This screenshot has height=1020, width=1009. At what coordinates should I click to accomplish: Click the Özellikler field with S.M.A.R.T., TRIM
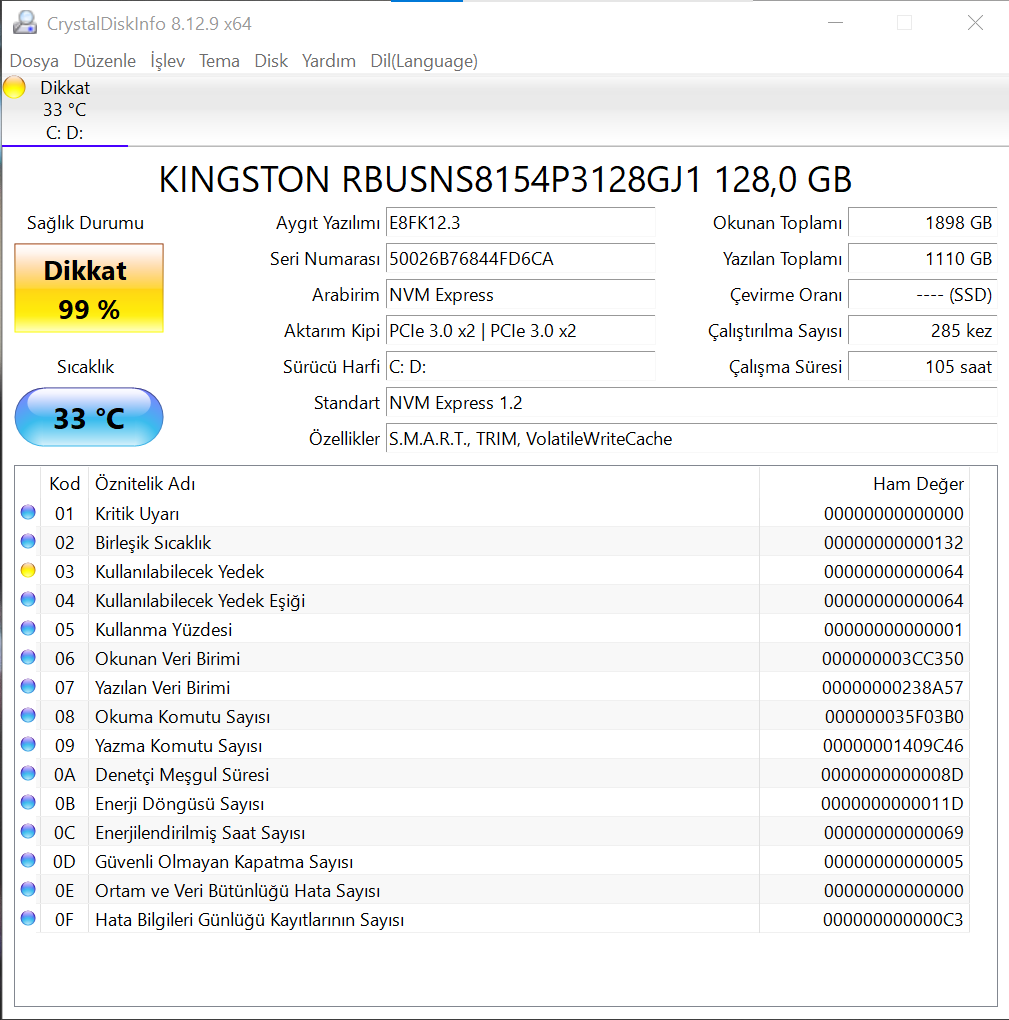point(692,439)
